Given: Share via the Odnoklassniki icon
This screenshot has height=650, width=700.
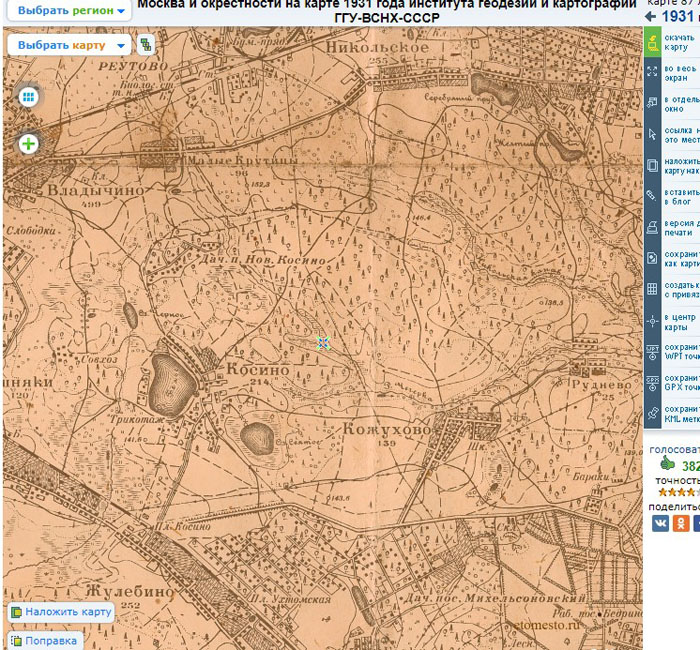Looking at the screenshot, I should pos(681,523).
